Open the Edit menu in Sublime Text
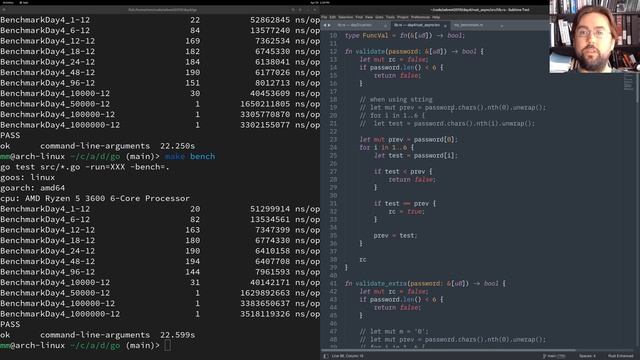Viewport: 640px width, 360px height. (x=333, y=17)
